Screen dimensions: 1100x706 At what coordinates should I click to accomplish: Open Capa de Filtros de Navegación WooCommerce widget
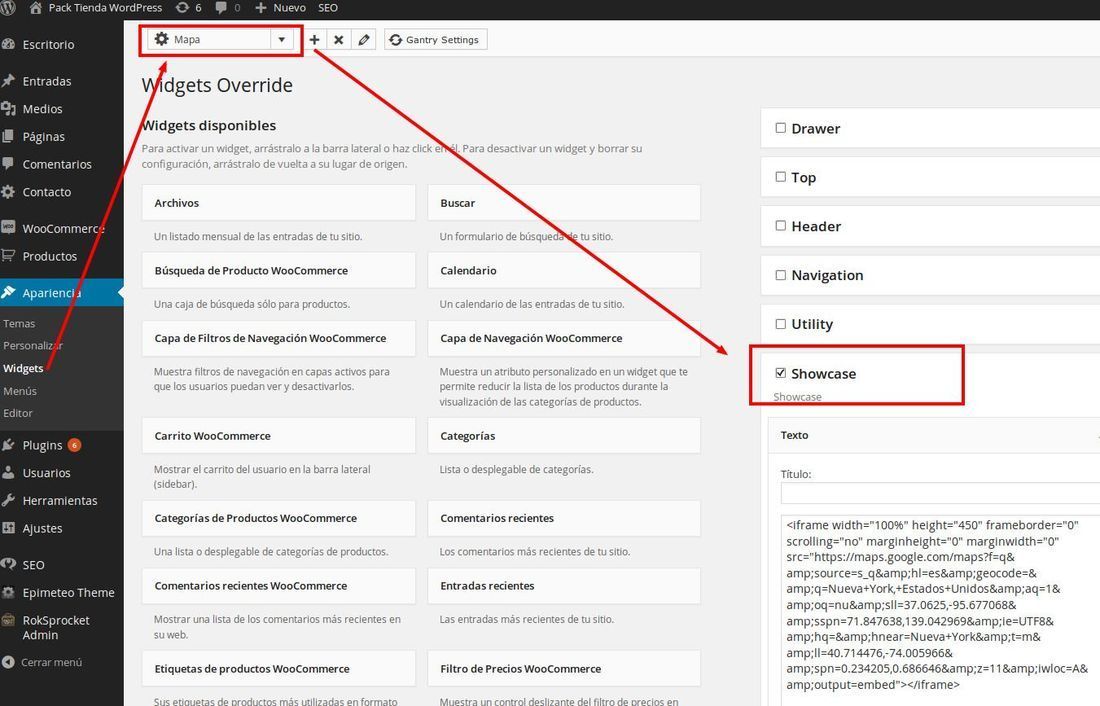tap(279, 338)
